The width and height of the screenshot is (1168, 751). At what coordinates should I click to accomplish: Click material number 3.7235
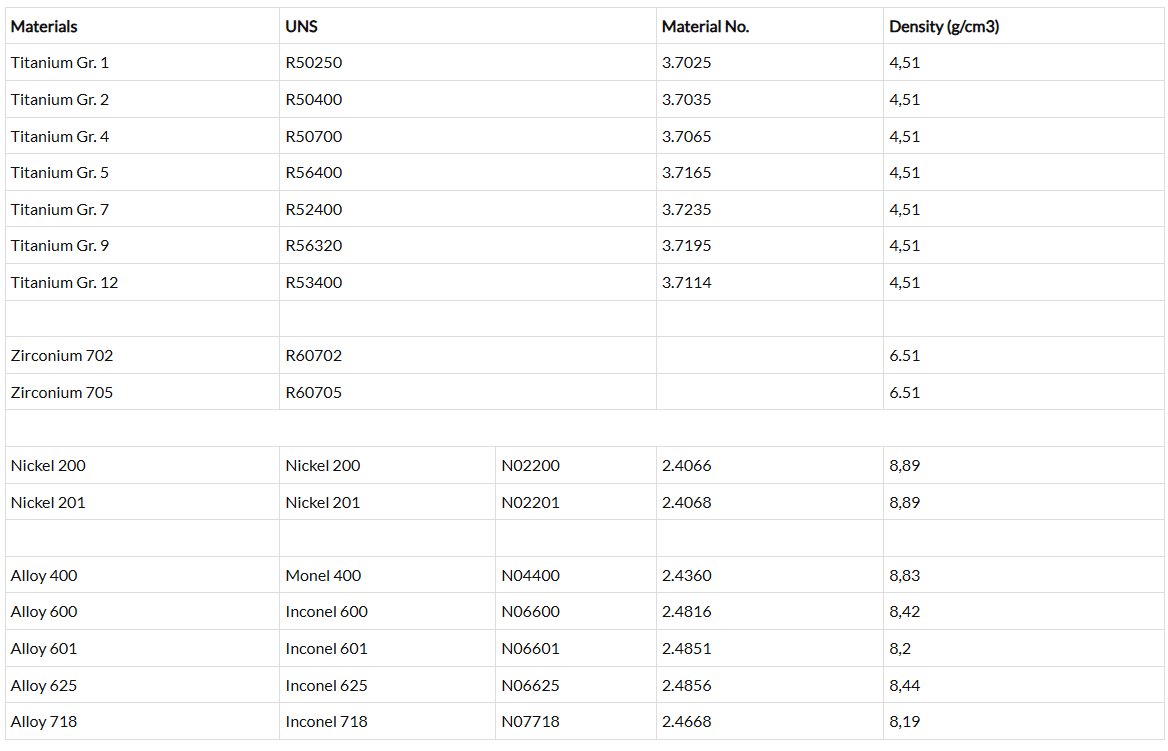coord(687,210)
